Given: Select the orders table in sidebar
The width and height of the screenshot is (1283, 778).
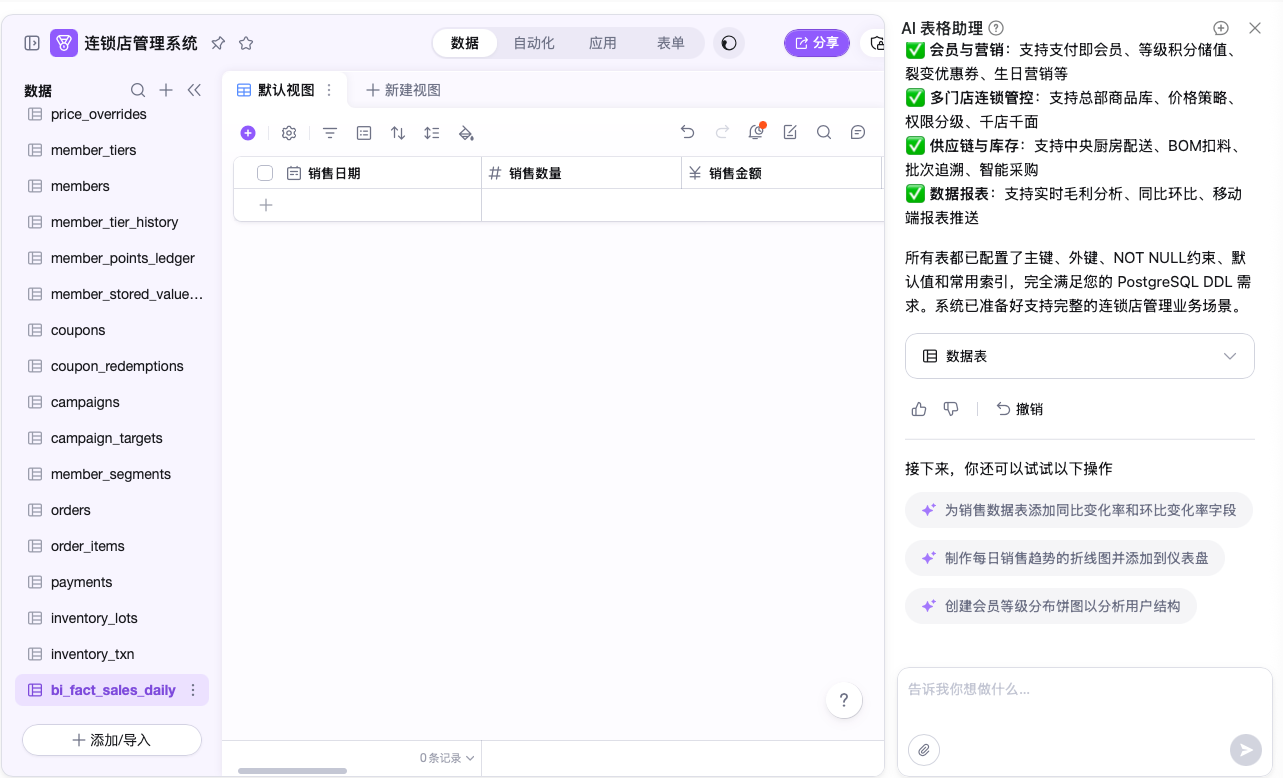Looking at the screenshot, I should pyautogui.click(x=71, y=510).
